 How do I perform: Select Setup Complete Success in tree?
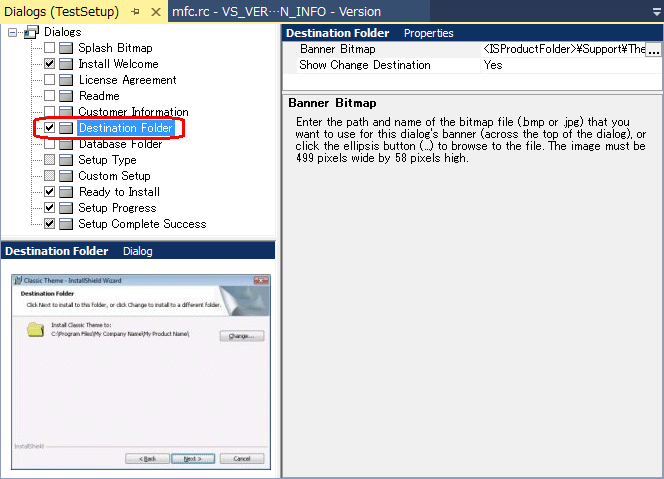[142, 224]
